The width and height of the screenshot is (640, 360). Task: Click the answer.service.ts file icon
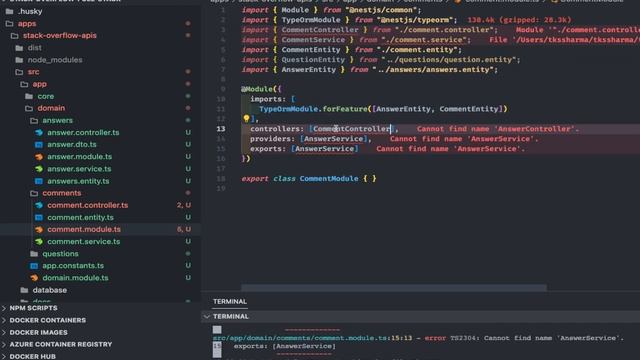pos(39,169)
